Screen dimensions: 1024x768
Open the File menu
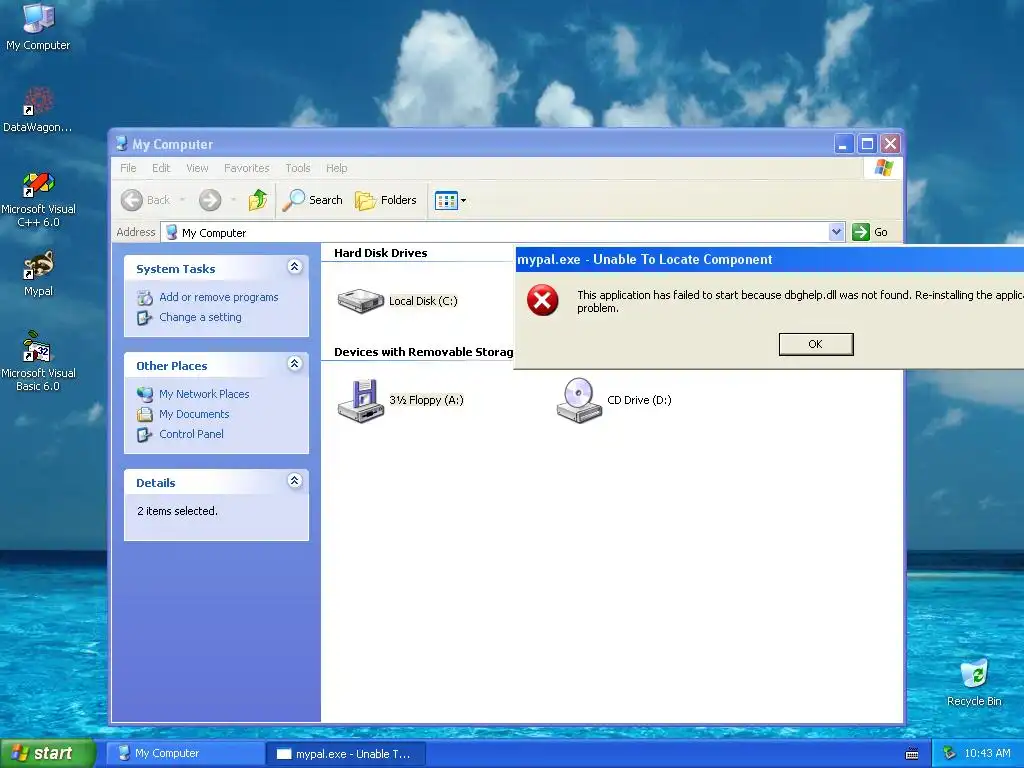[x=128, y=168]
